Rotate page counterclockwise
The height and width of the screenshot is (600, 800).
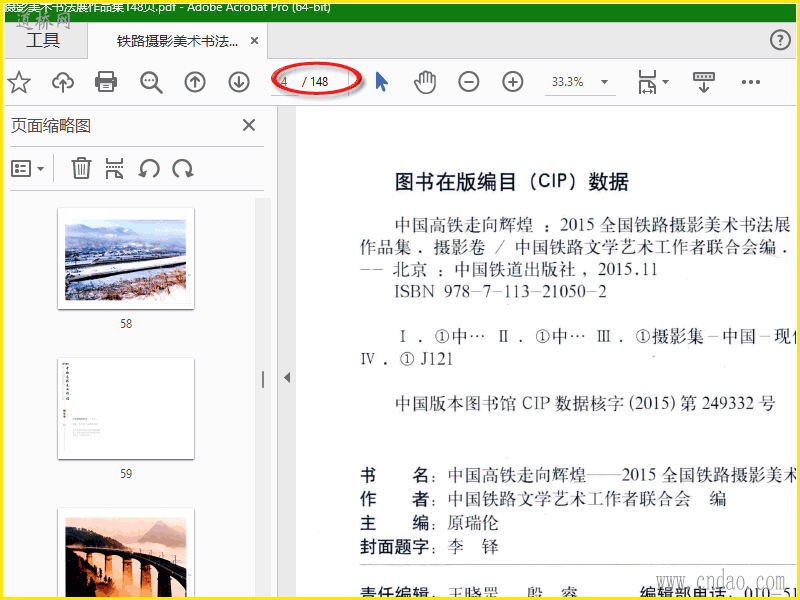(x=149, y=168)
